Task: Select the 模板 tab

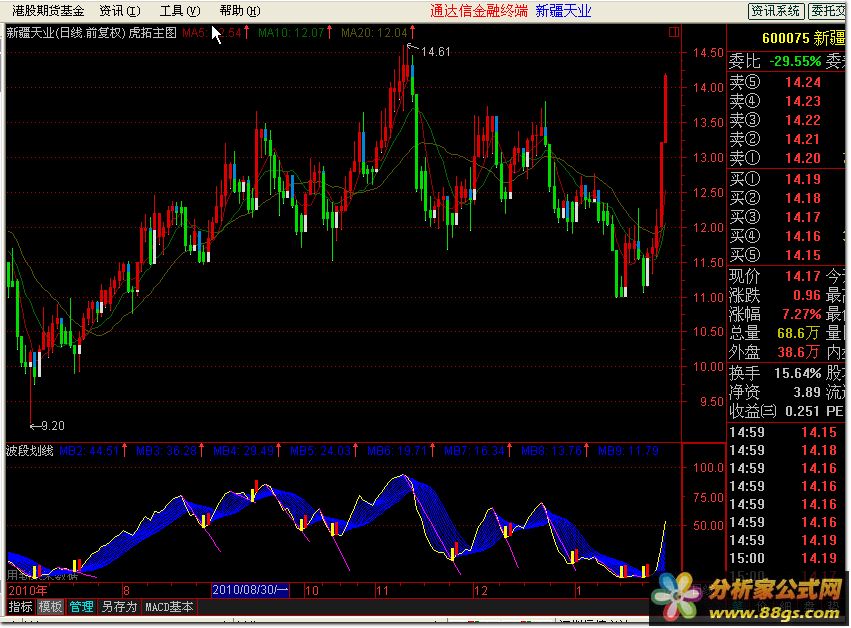Action: point(50,606)
